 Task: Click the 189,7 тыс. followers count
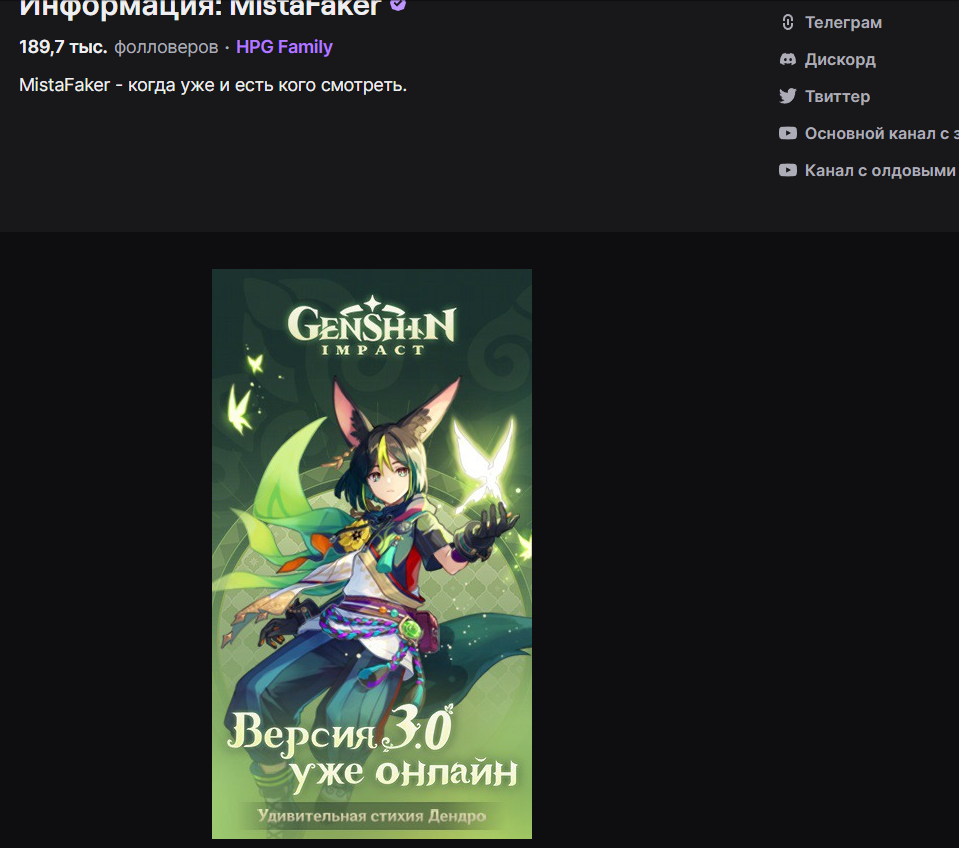pos(119,47)
